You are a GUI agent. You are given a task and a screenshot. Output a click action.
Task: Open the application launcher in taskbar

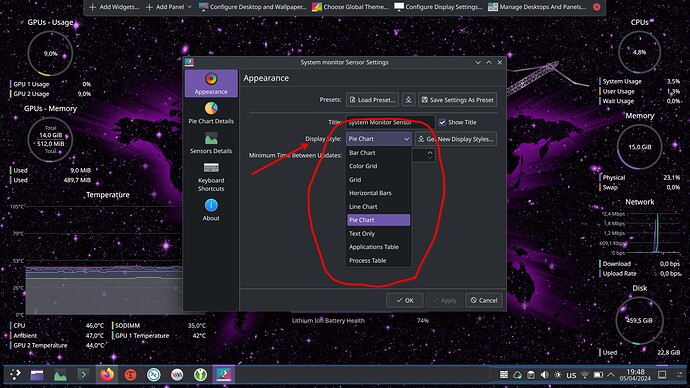click(x=15, y=374)
